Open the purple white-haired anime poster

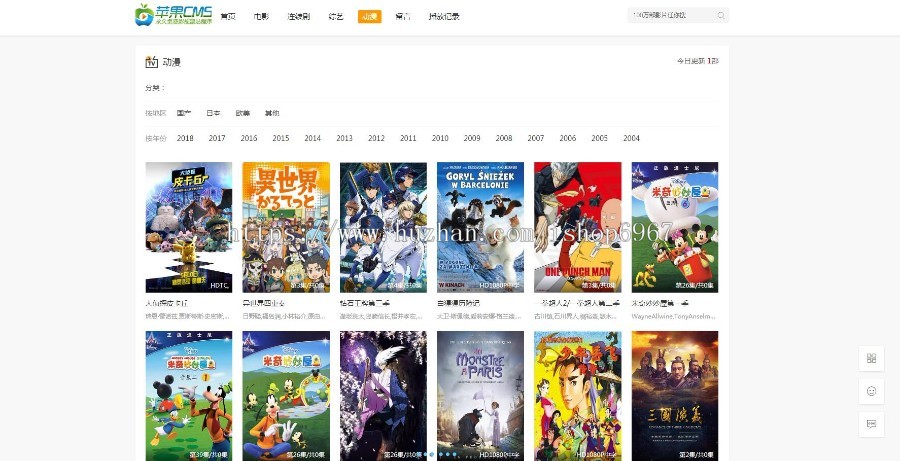(x=383, y=396)
